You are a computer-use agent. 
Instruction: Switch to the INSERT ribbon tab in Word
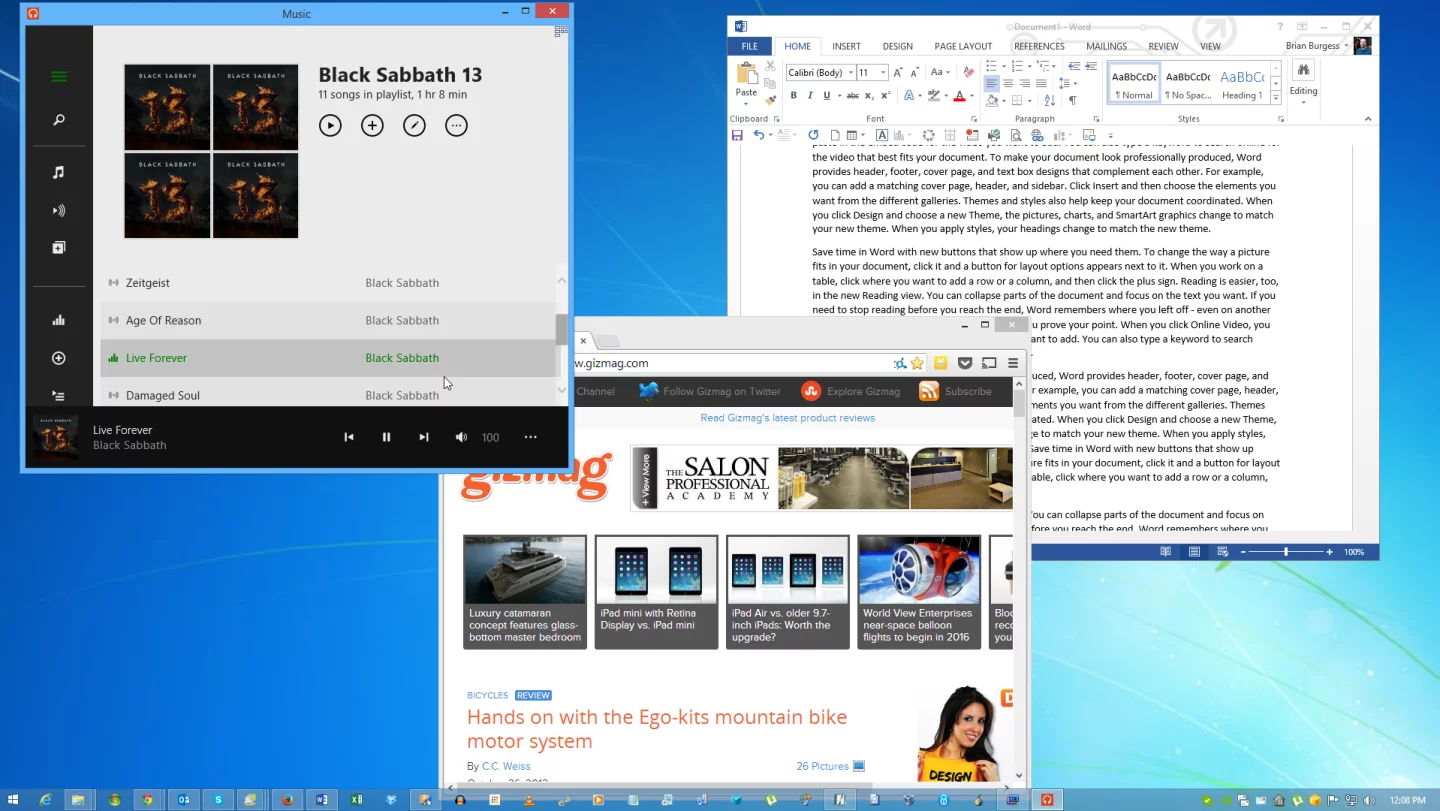[846, 46]
